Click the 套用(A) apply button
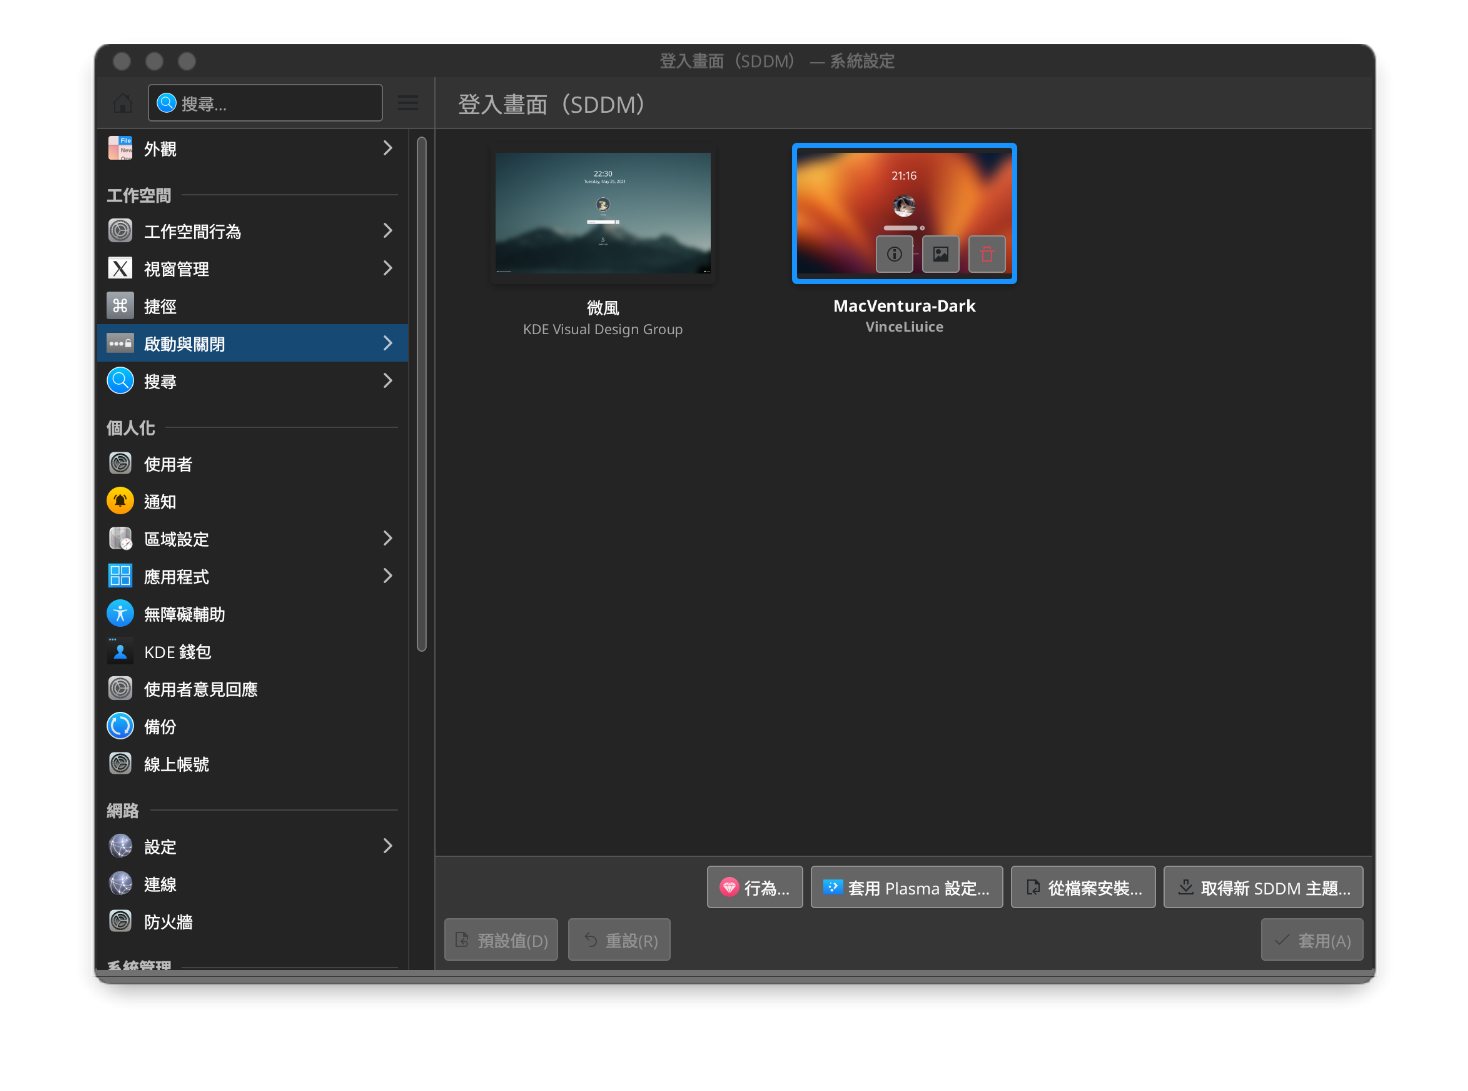The image size is (1468, 1091). pyautogui.click(x=1312, y=940)
